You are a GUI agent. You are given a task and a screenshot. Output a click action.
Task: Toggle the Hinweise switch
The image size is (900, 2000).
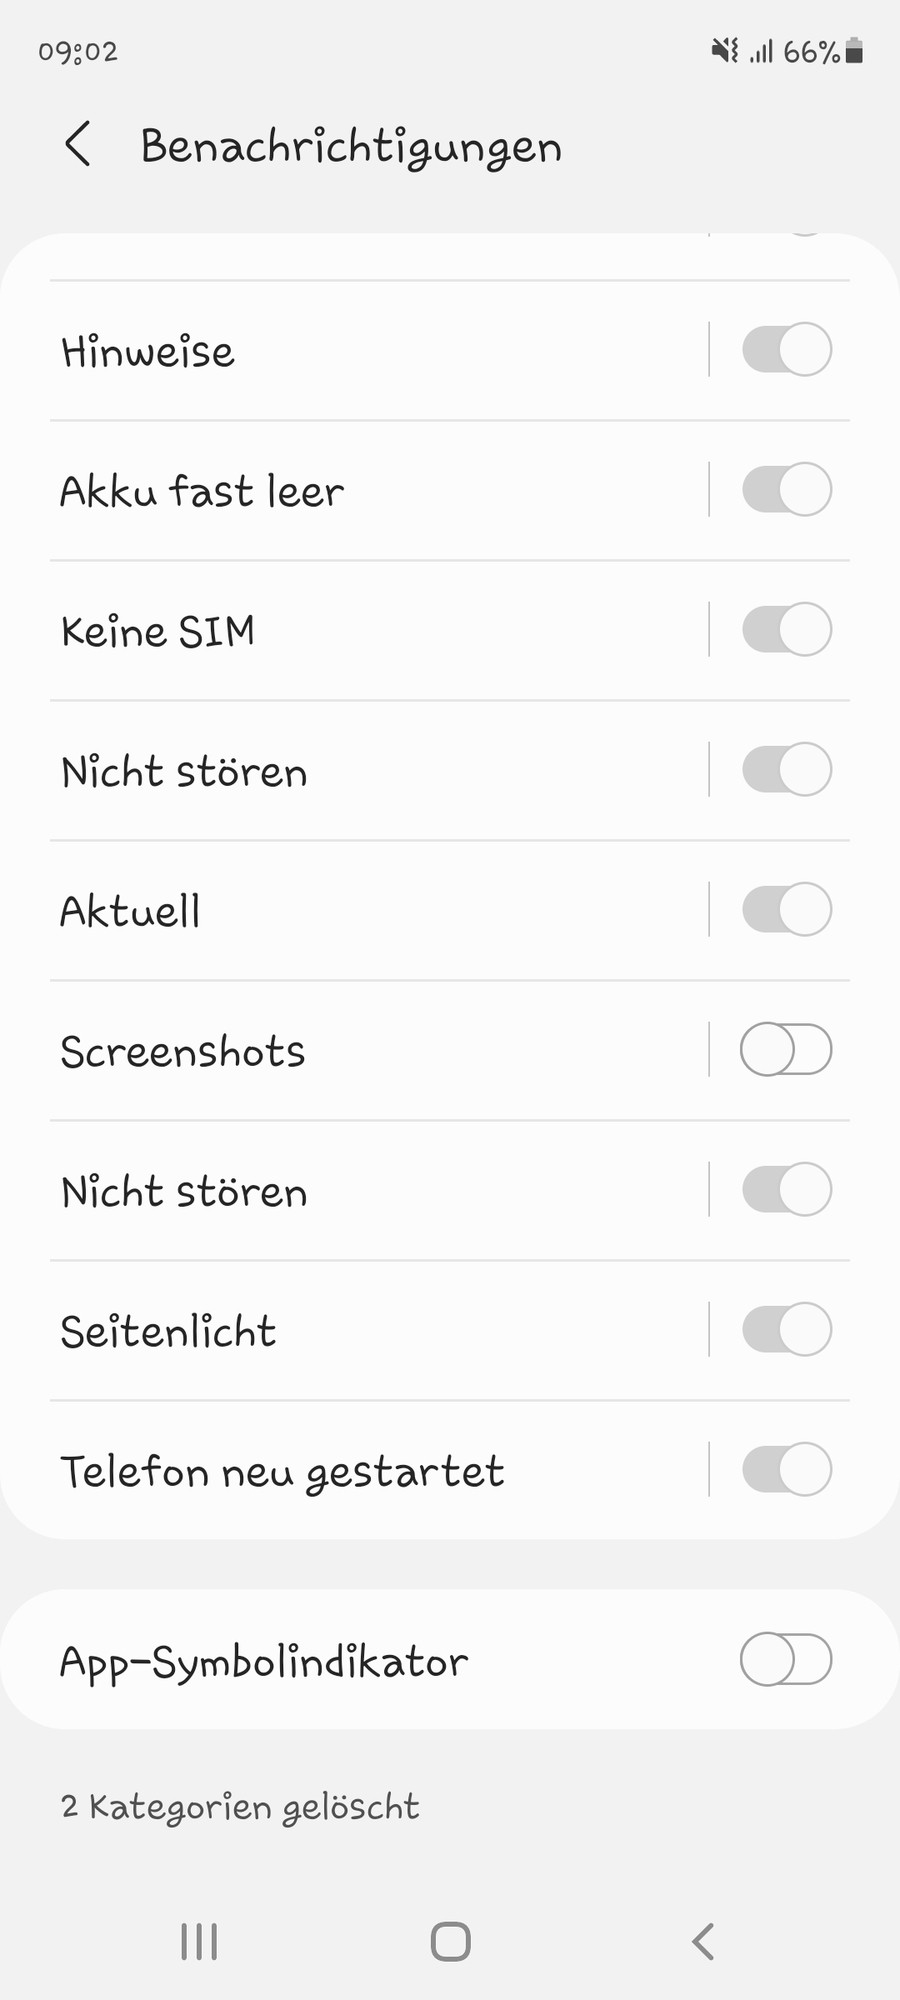tap(786, 350)
